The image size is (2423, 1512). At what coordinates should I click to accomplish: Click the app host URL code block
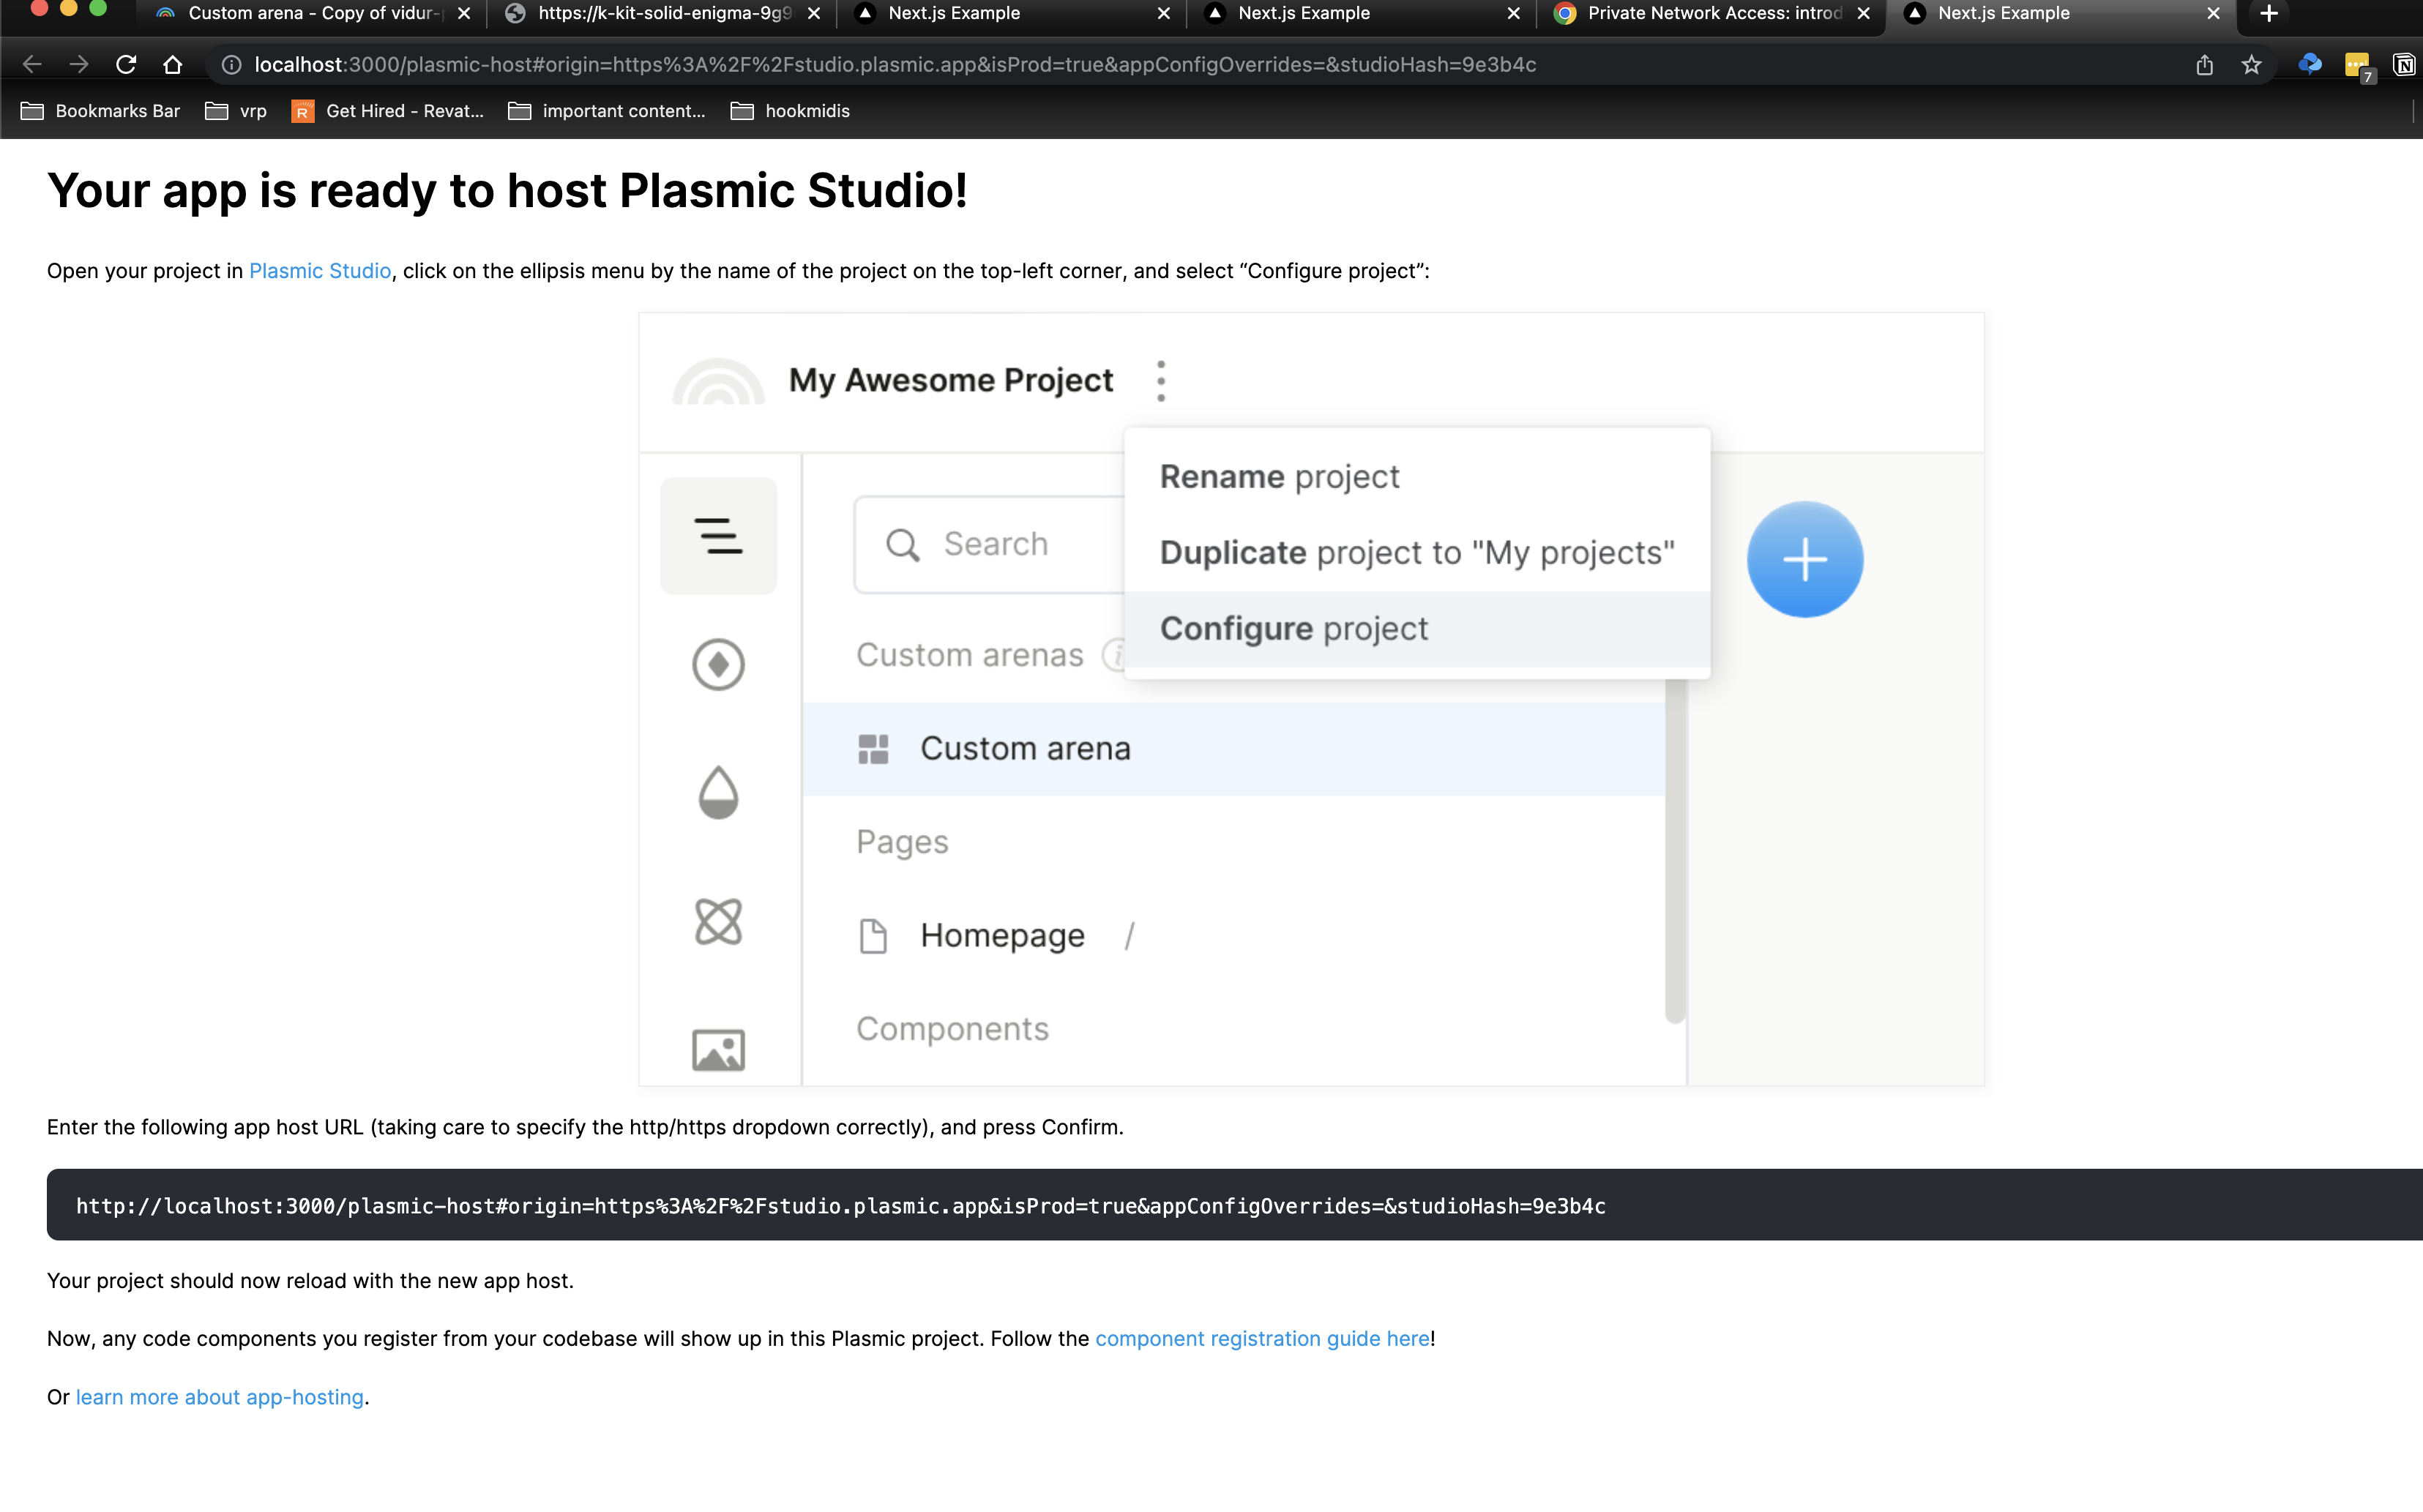(840, 1206)
